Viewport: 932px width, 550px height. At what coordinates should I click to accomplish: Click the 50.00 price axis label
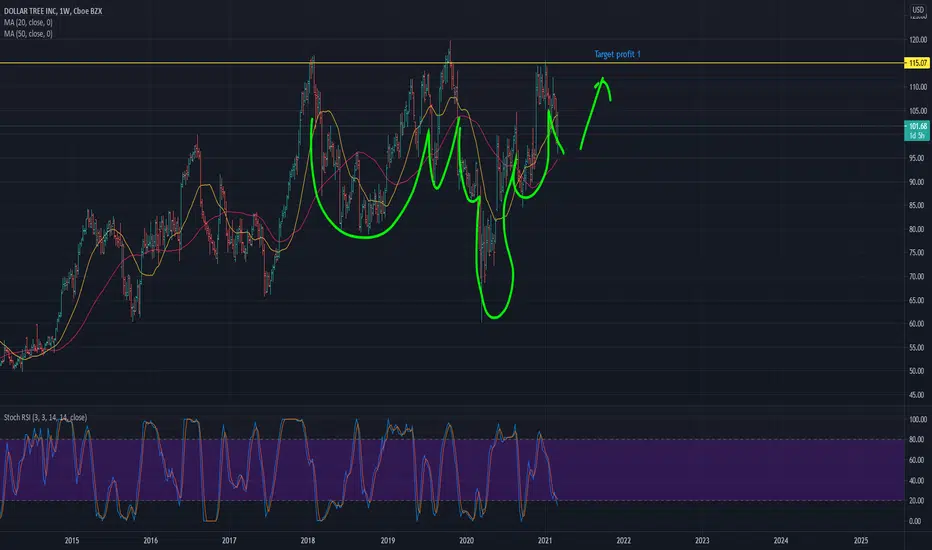(918, 371)
